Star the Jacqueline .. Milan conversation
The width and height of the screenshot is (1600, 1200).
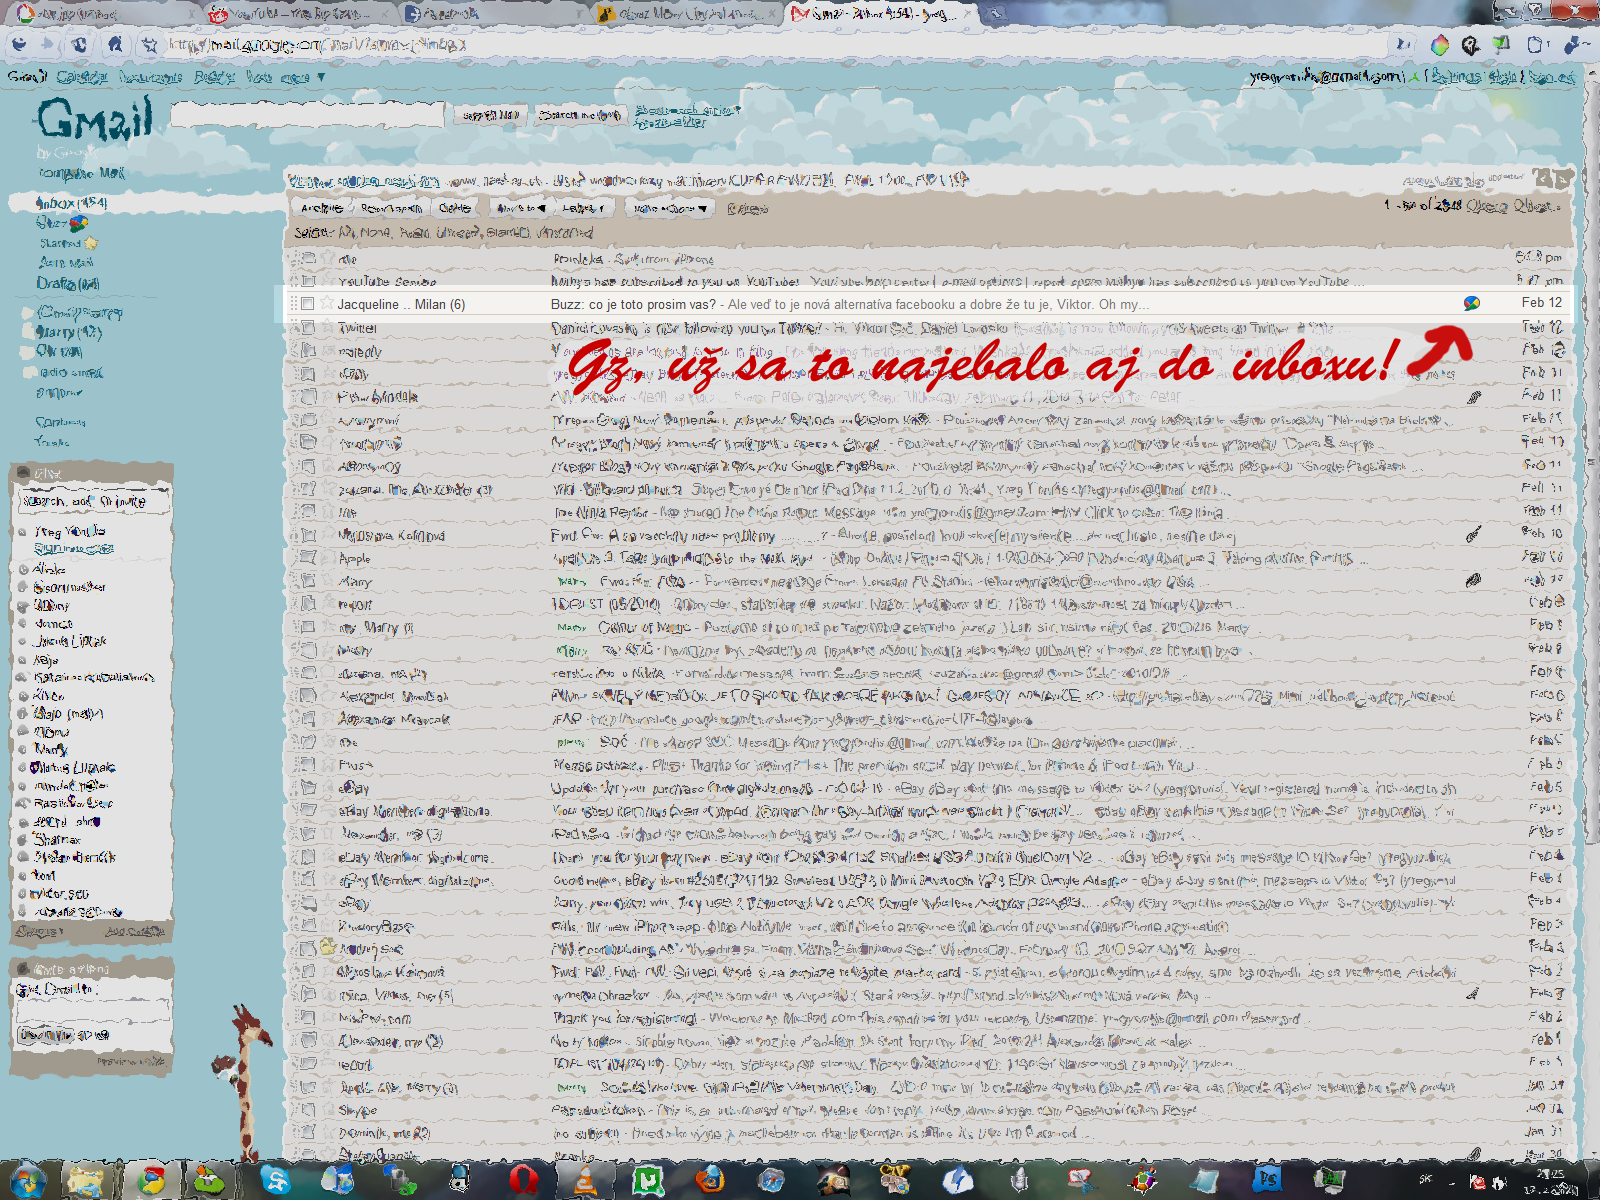(x=325, y=304)
